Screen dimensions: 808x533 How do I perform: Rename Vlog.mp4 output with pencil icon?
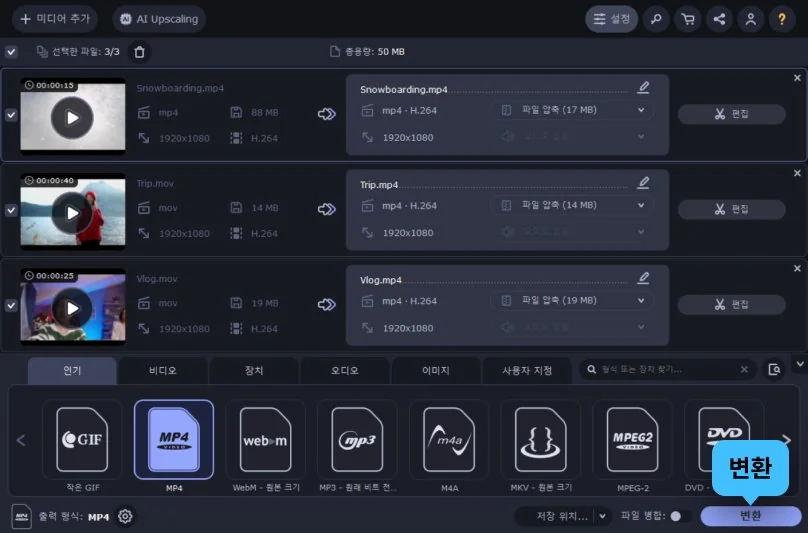[x=643, y=278]
